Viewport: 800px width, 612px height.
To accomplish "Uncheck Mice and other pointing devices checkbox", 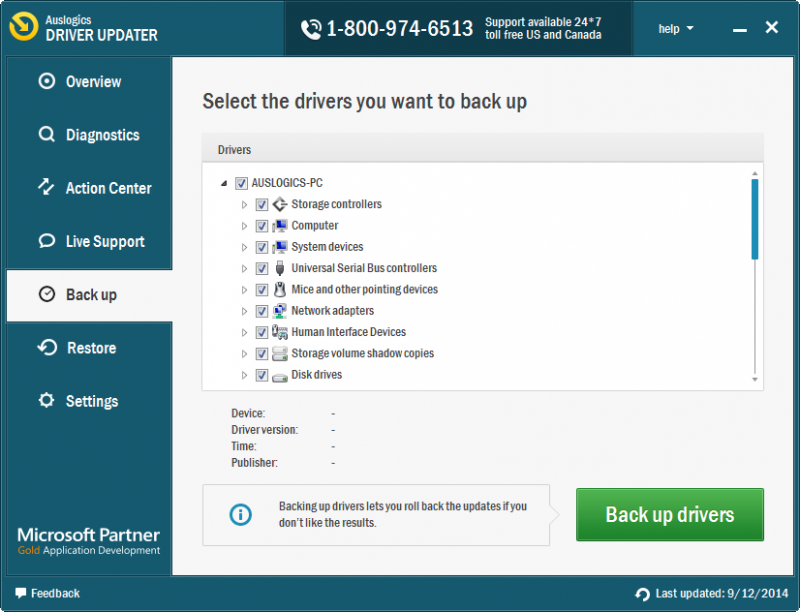I will [x=262, y=290].
